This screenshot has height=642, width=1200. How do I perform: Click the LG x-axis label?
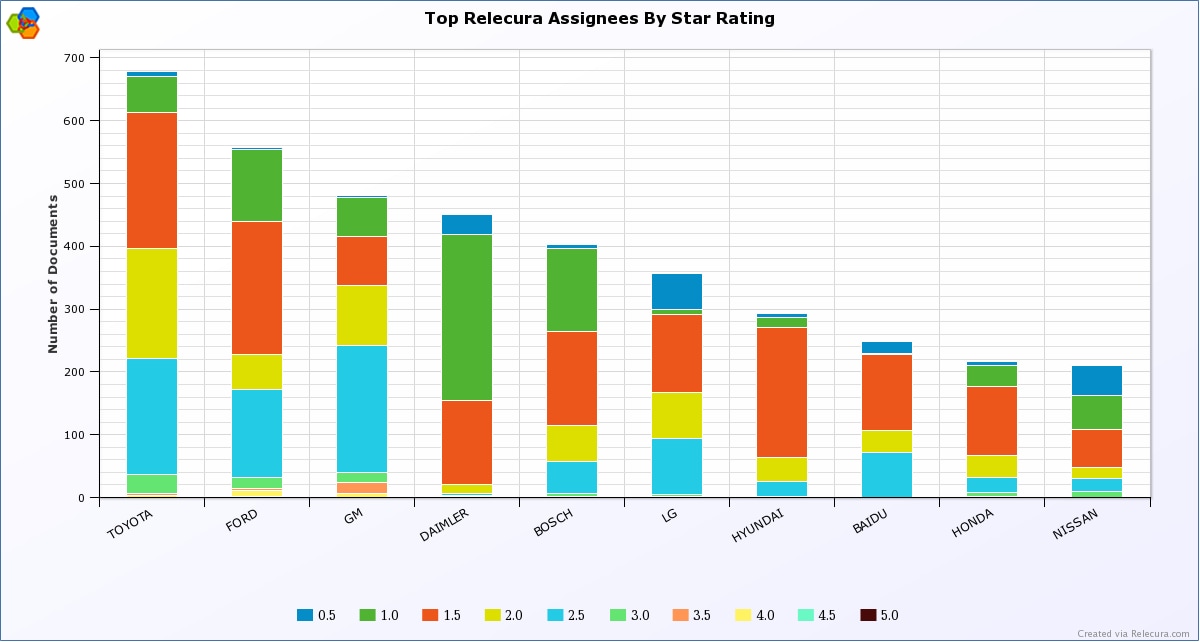click(668, 518)
